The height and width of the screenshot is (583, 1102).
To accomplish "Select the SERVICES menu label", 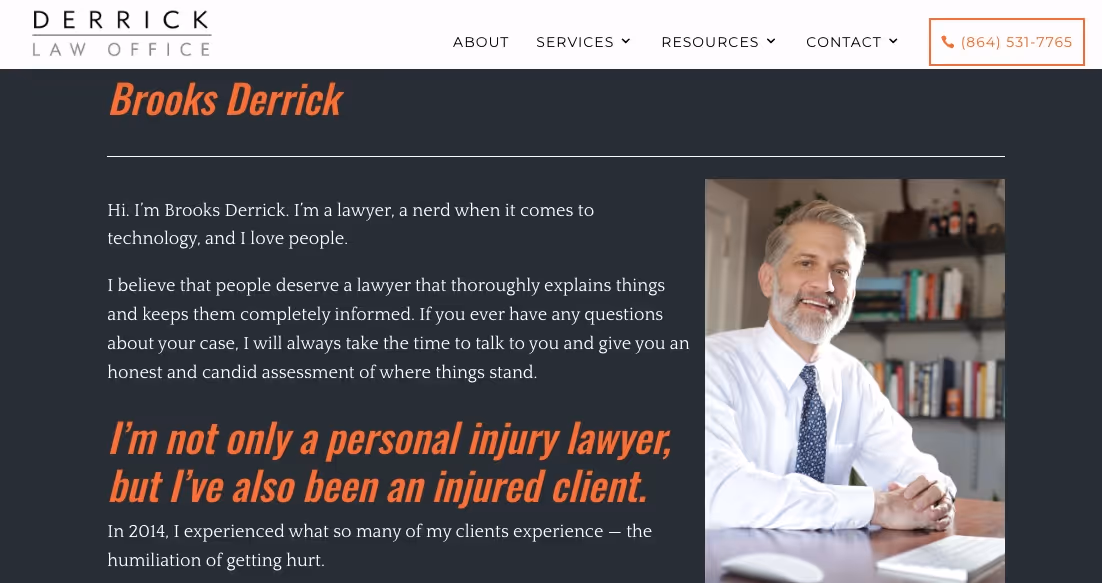I will point(575,42).
